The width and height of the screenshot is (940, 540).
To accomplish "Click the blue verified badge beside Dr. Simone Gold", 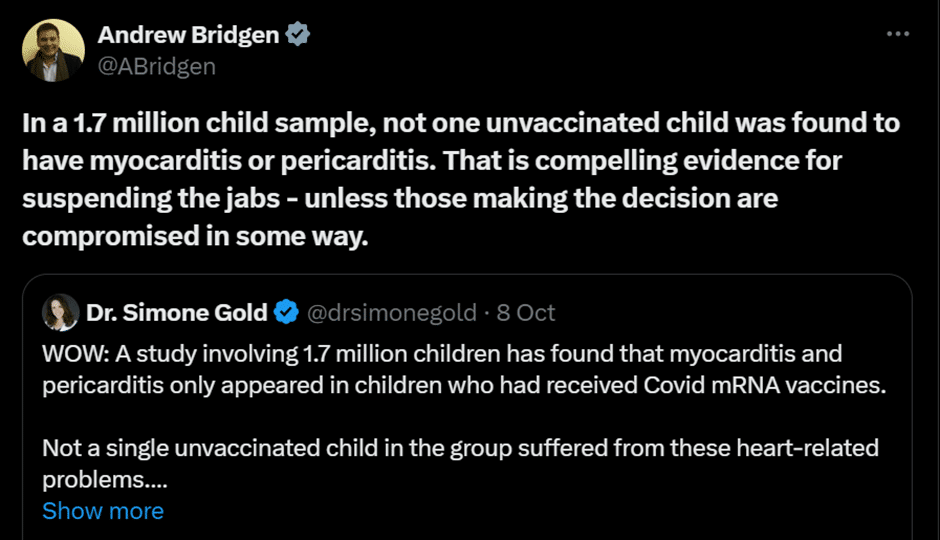I will [286, 312].
